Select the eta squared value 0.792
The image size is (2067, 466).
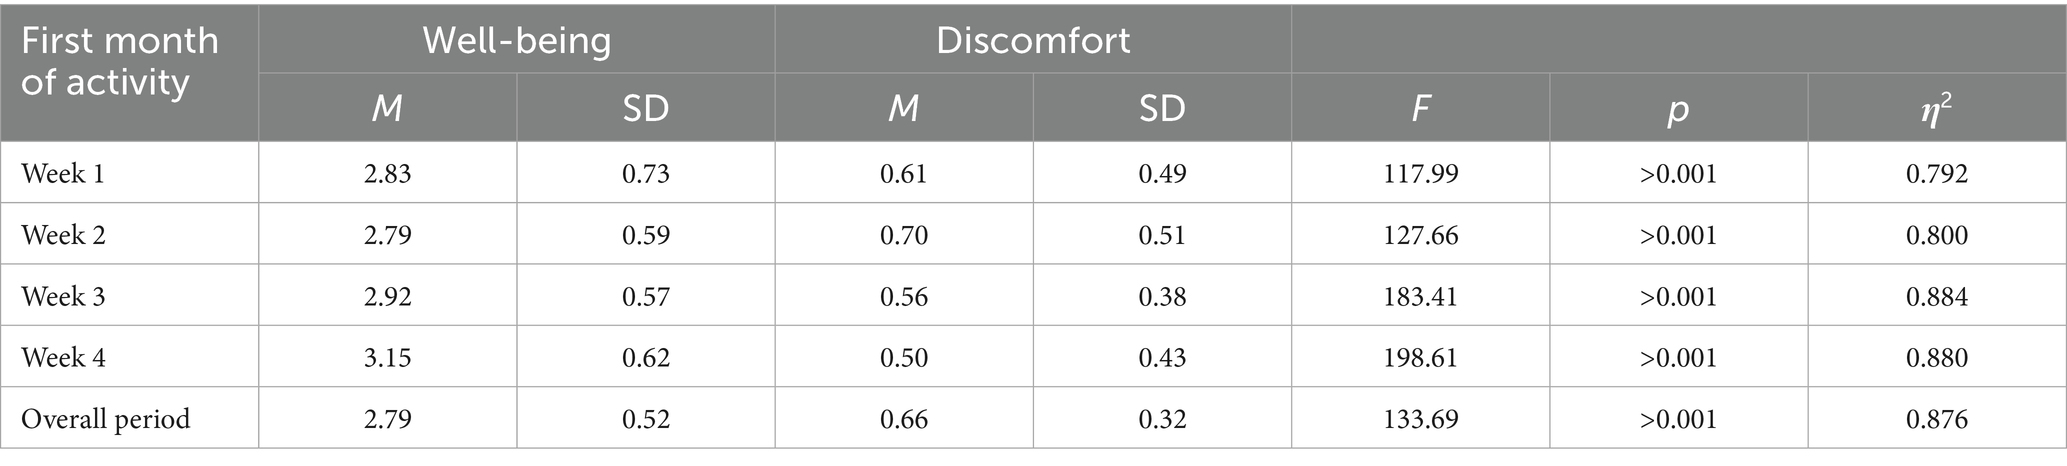(x=1936, y=174)
